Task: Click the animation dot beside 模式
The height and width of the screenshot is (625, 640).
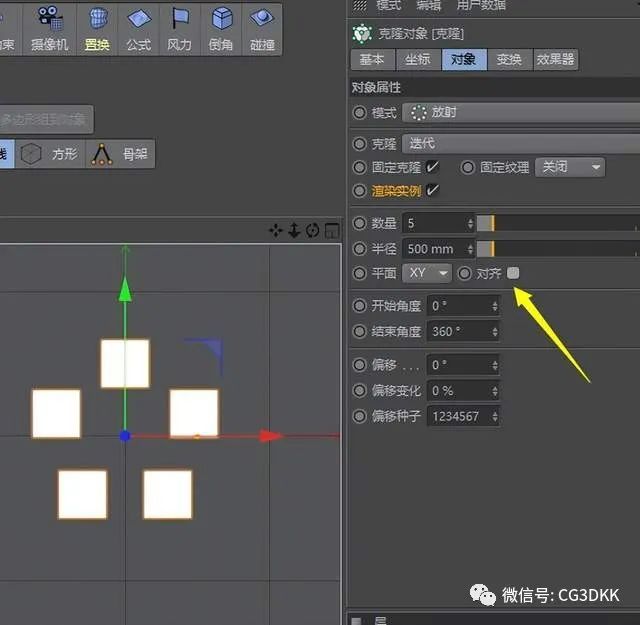Action: coord(360,112)
